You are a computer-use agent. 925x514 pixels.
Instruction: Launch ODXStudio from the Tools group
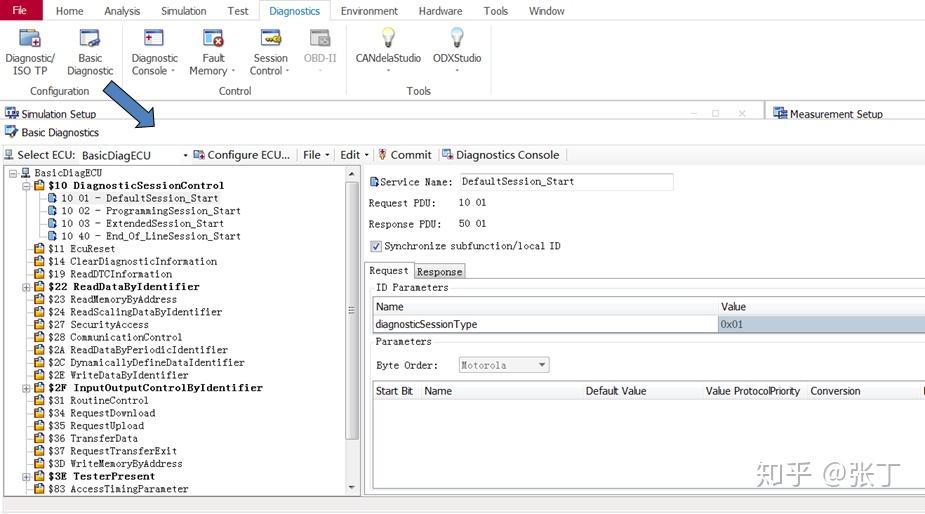point(457,38)
